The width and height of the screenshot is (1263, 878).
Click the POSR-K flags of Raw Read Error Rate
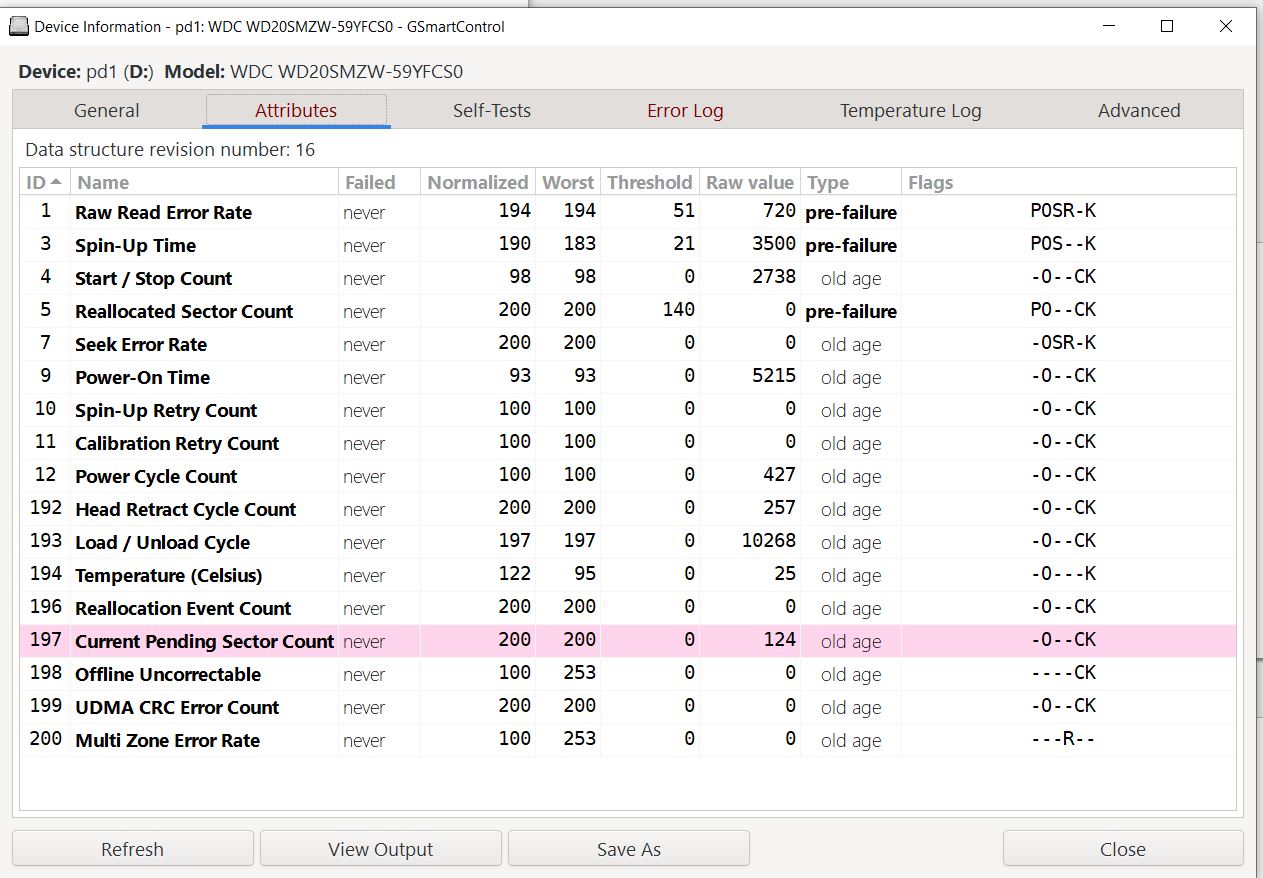point(1063,211)
